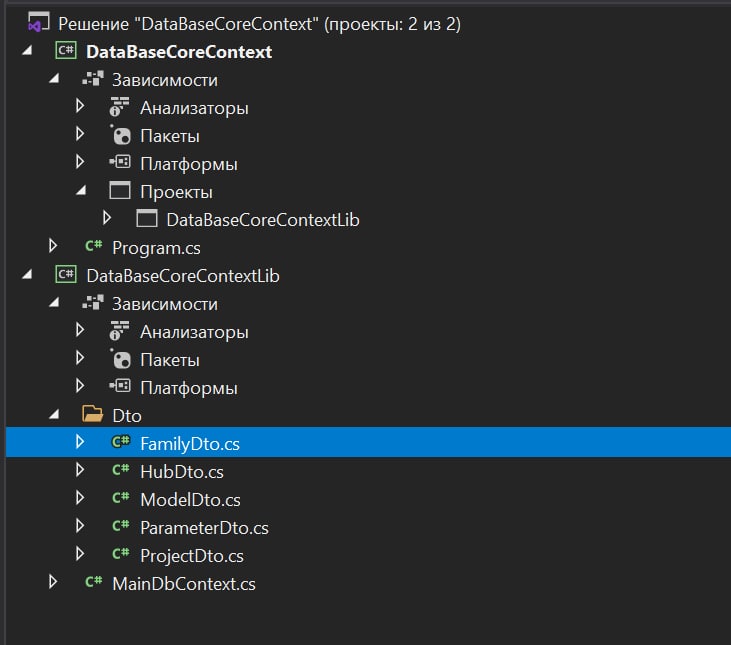Viewport: 731px width, 645px height.
Task: Select the solution row labeled Решение "DataBaseCoreContext"
Action: 259,24
